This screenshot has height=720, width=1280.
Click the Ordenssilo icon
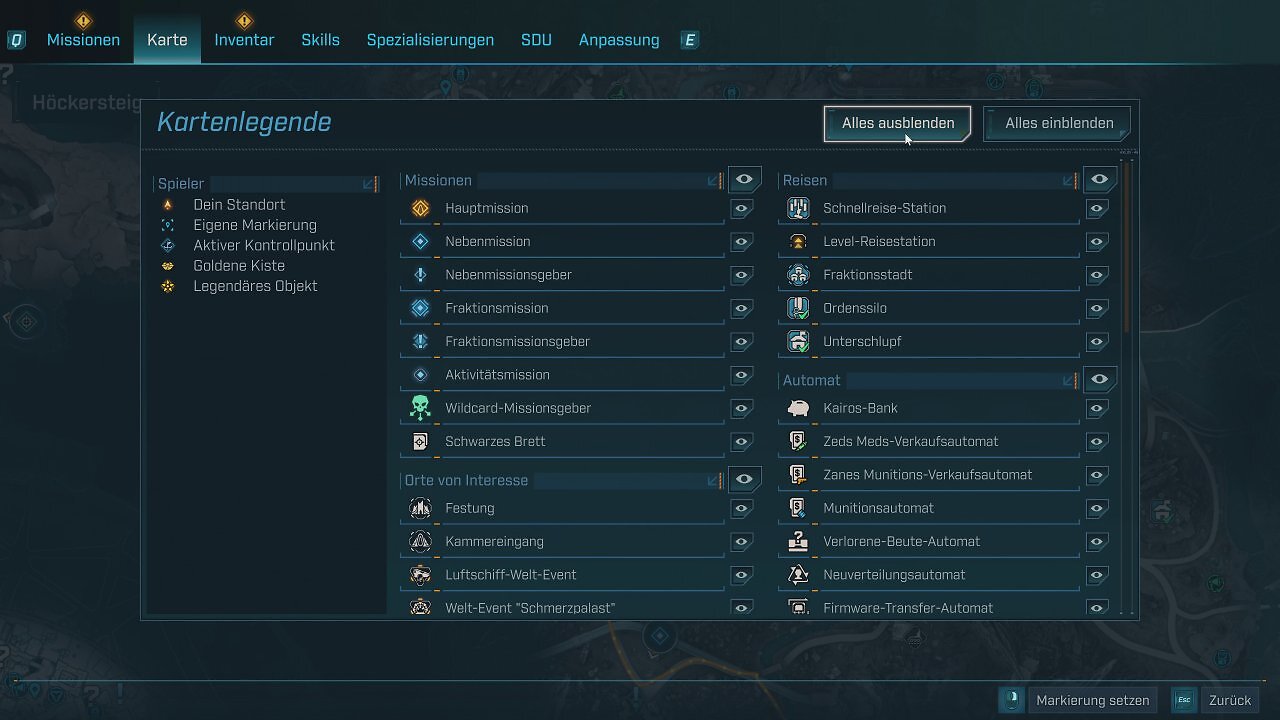point(798,308)
